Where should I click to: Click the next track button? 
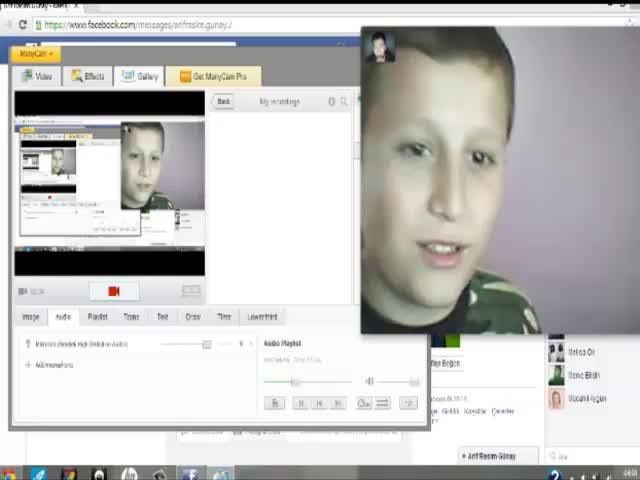pos(338,403)
